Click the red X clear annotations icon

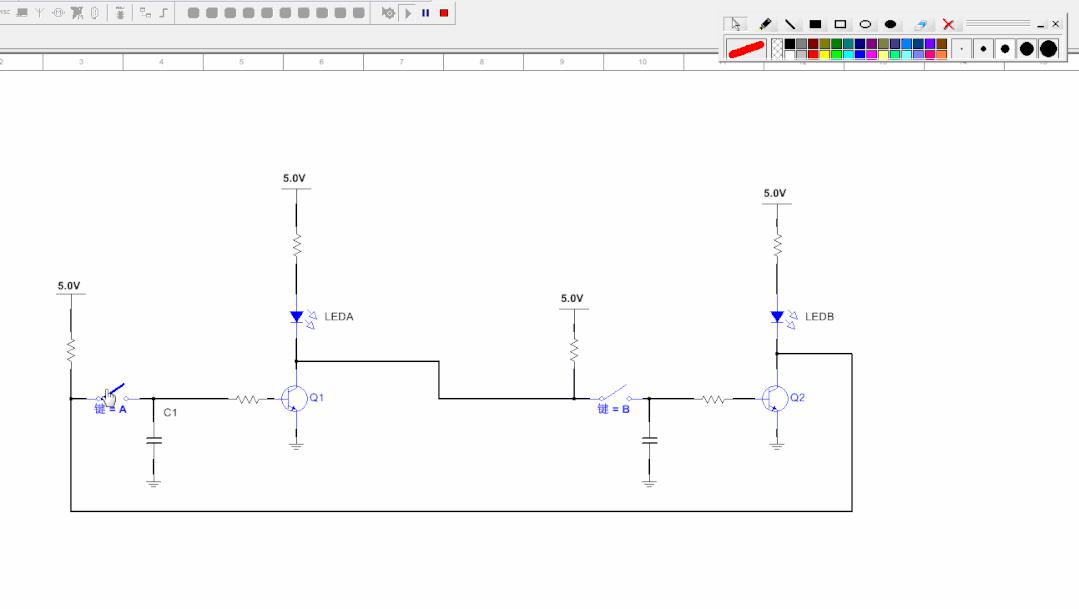948,24
